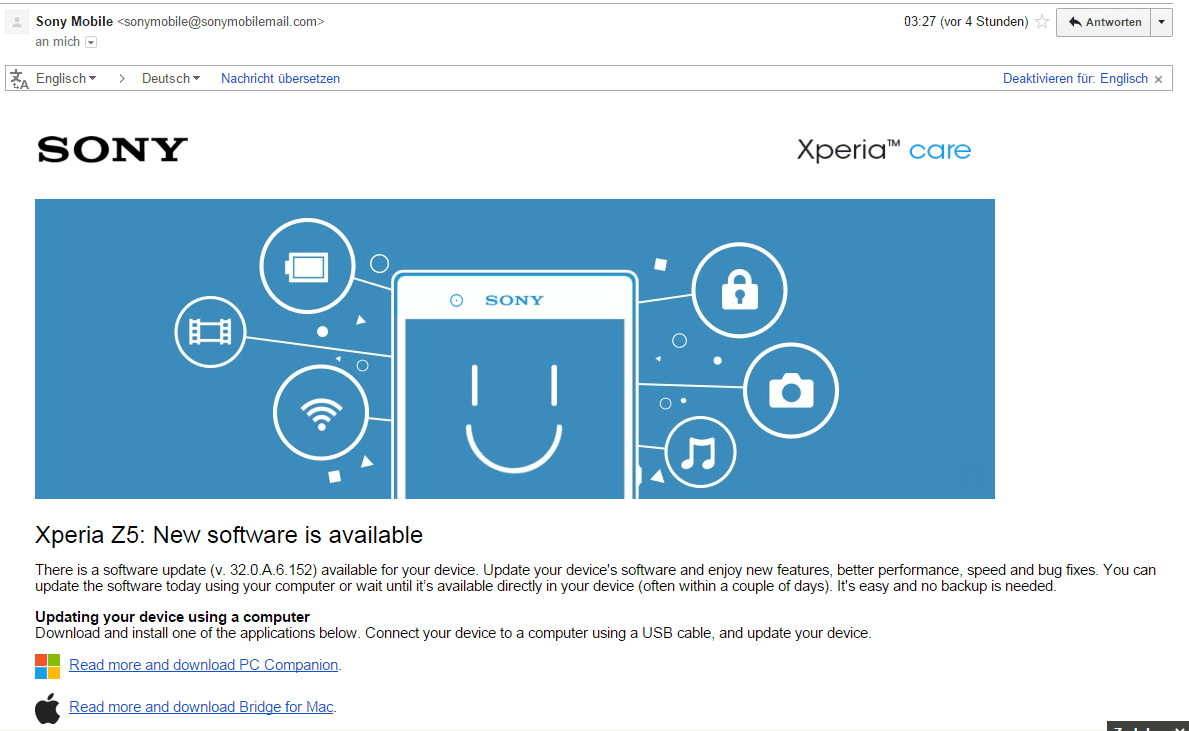Click the battery icon in the banner
This screenshot has width=1189, height=731.
307,266
